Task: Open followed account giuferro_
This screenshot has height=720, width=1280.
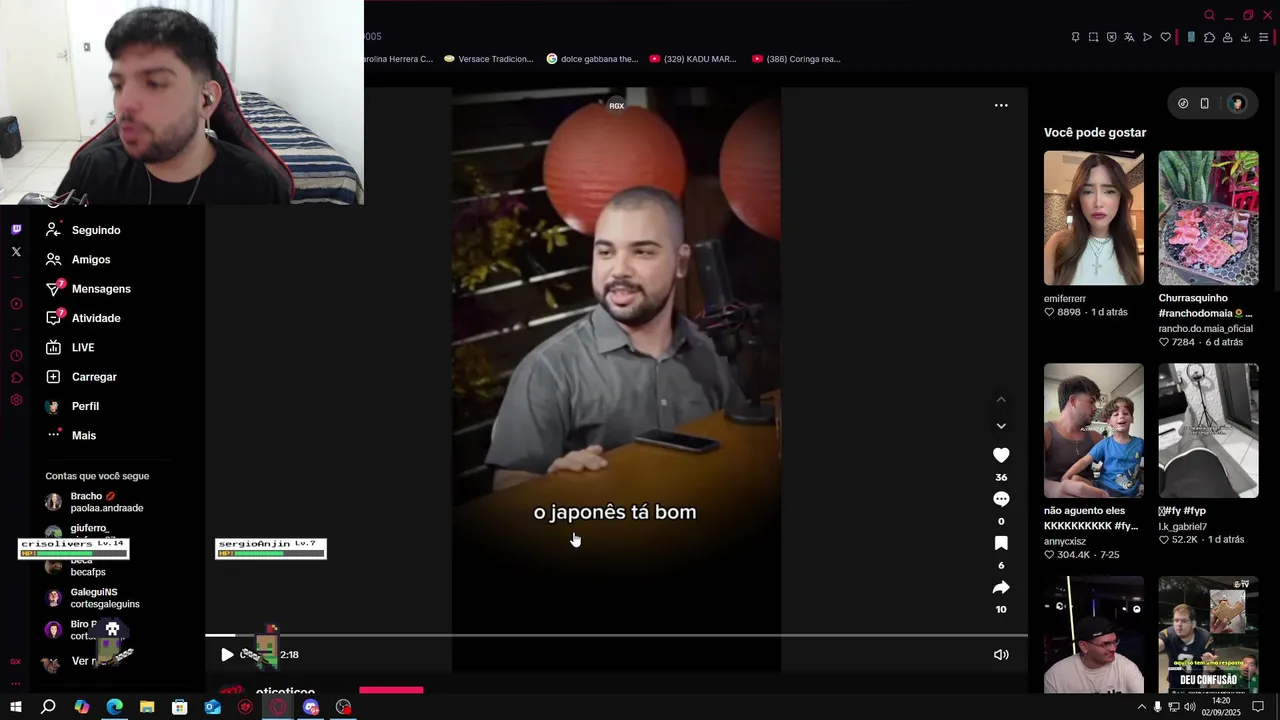Action: tap(78, 529)
